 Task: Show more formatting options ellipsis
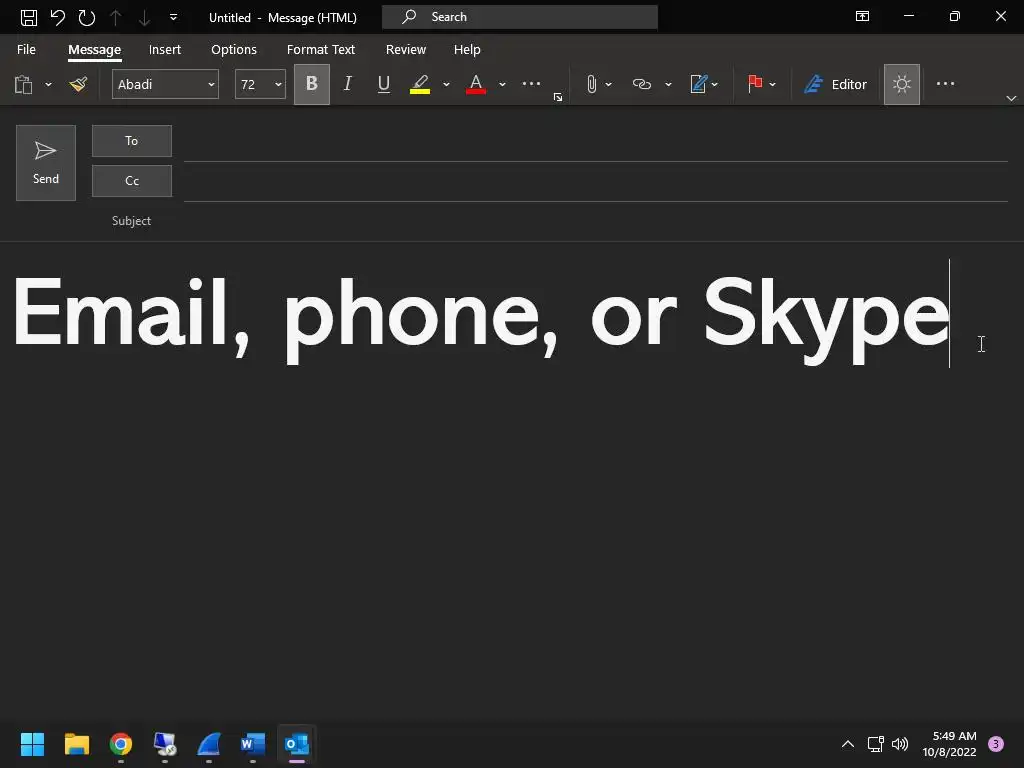click(x=531, y=84)
